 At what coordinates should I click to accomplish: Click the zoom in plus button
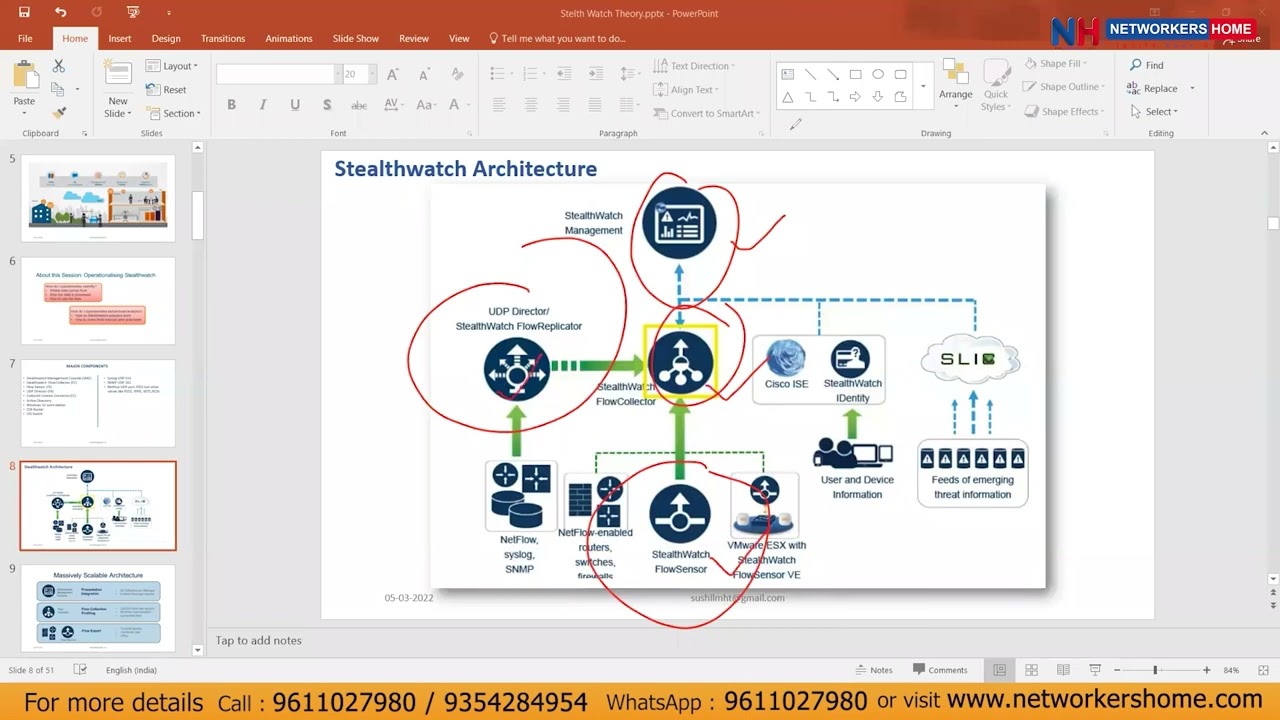point(1206,670)
